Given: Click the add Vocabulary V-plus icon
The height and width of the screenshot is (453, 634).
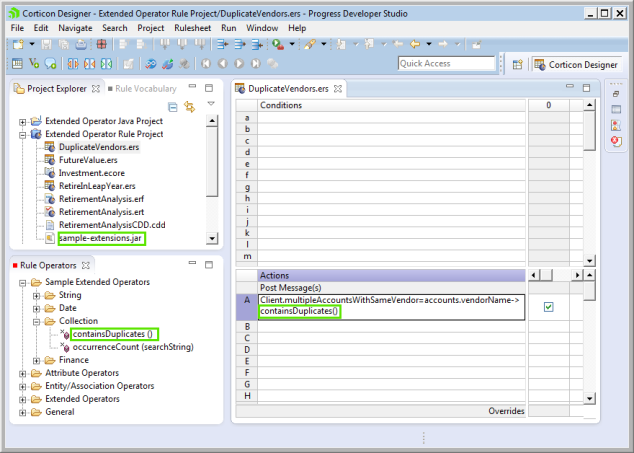Looking at the screenshot, I should [x=34, y=64].
